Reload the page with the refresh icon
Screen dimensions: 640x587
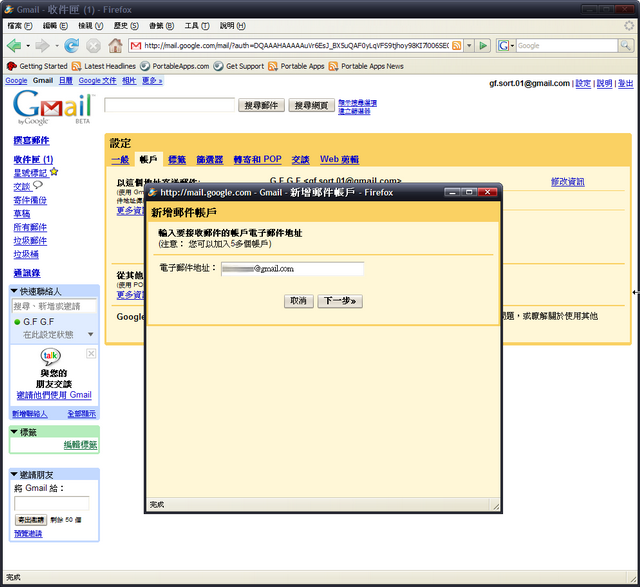(x=71, y=46)
